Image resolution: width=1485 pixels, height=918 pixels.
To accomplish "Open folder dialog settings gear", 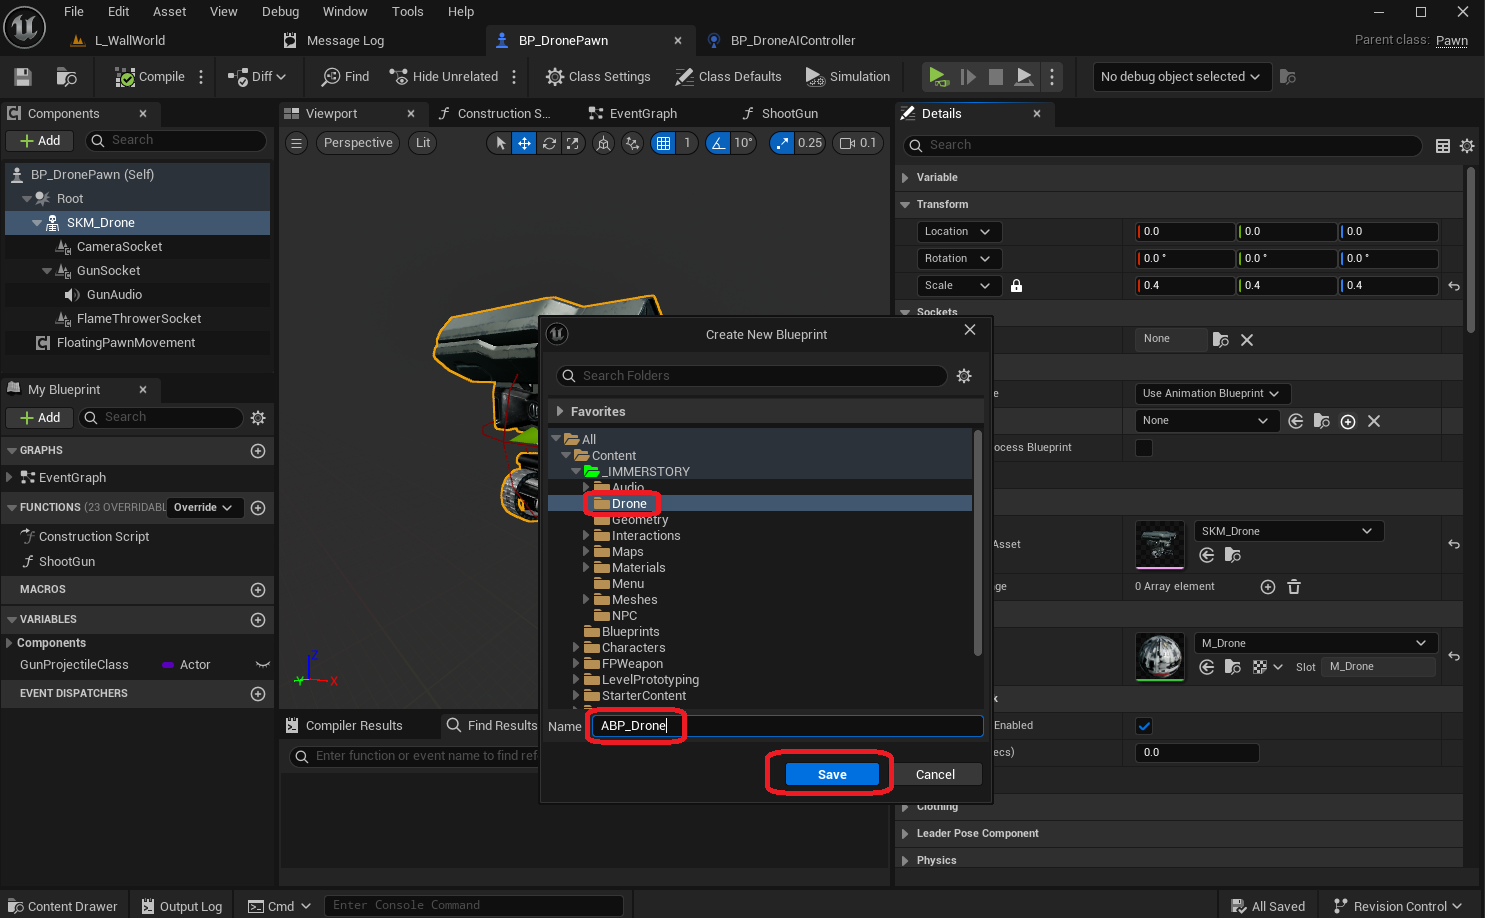I will [x=964, y=376].
